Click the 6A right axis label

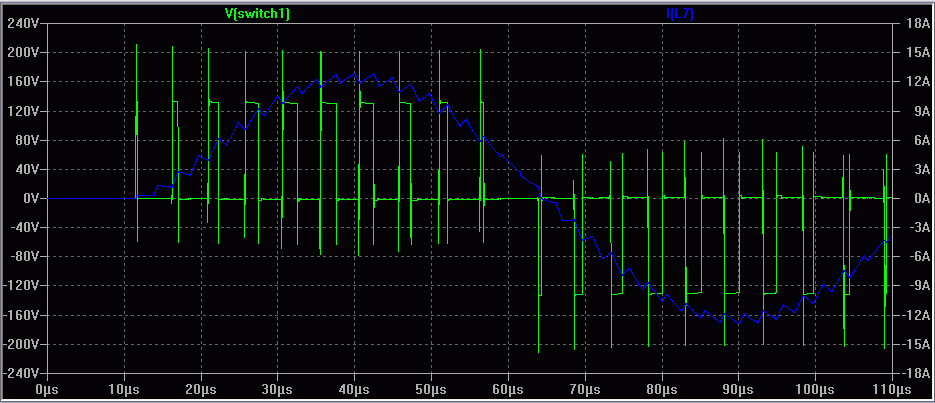coord(920,141)
